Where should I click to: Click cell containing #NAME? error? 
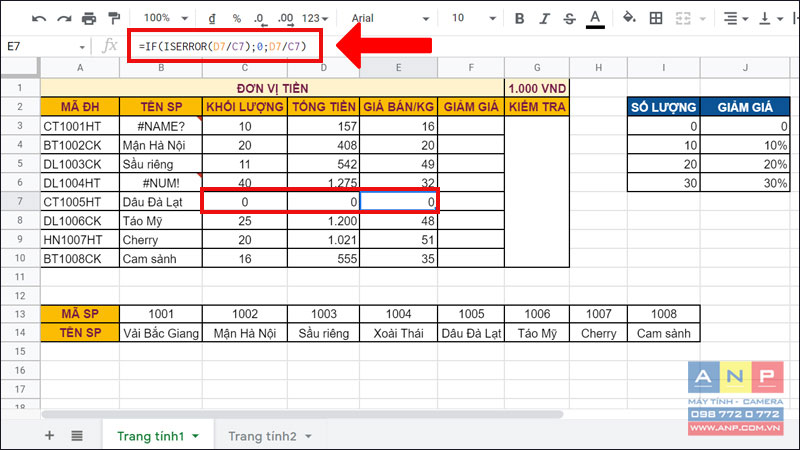click(161, 126)
